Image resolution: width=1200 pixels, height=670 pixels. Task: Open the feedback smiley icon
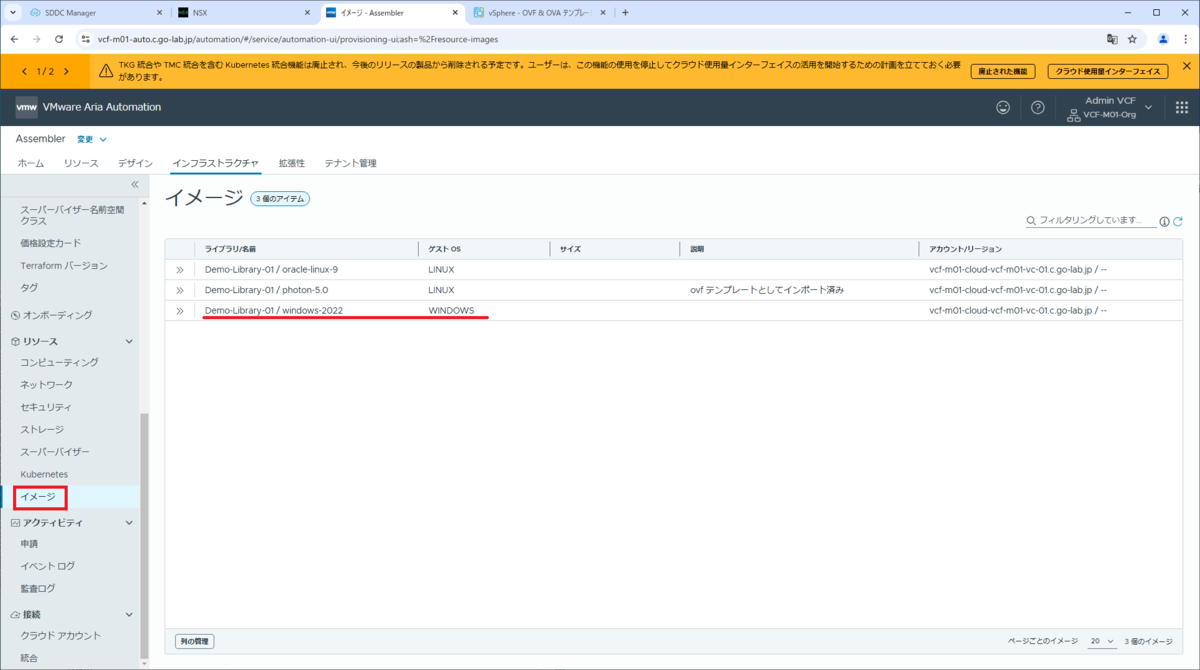pos(1003,107)
